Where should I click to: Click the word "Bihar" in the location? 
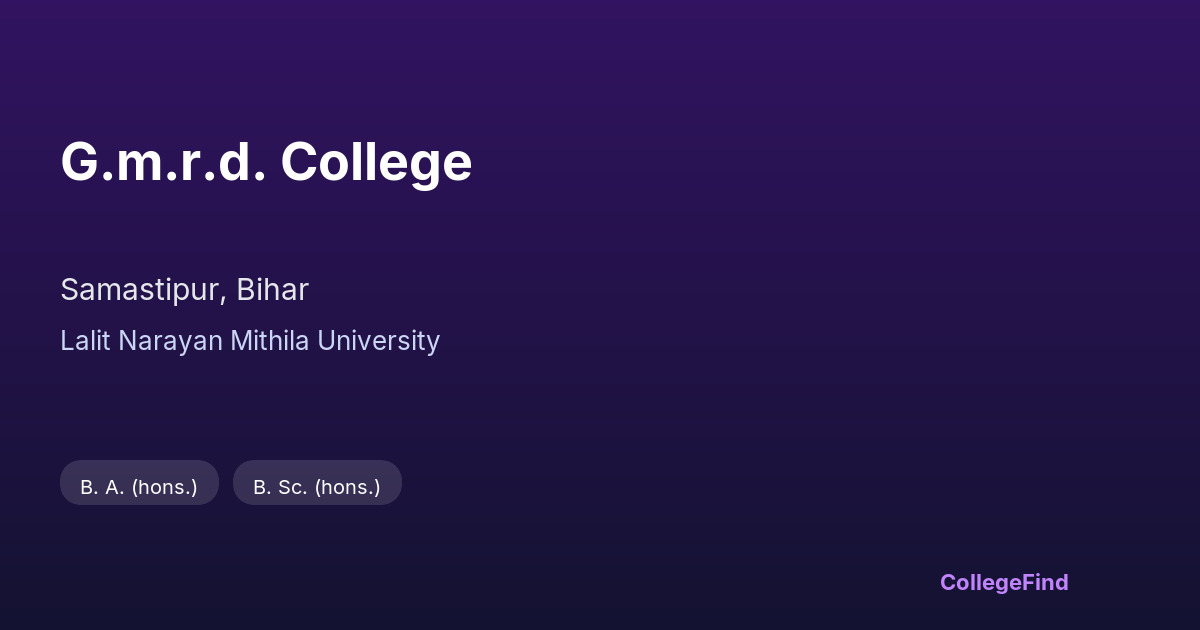click(x=273, y=290)
